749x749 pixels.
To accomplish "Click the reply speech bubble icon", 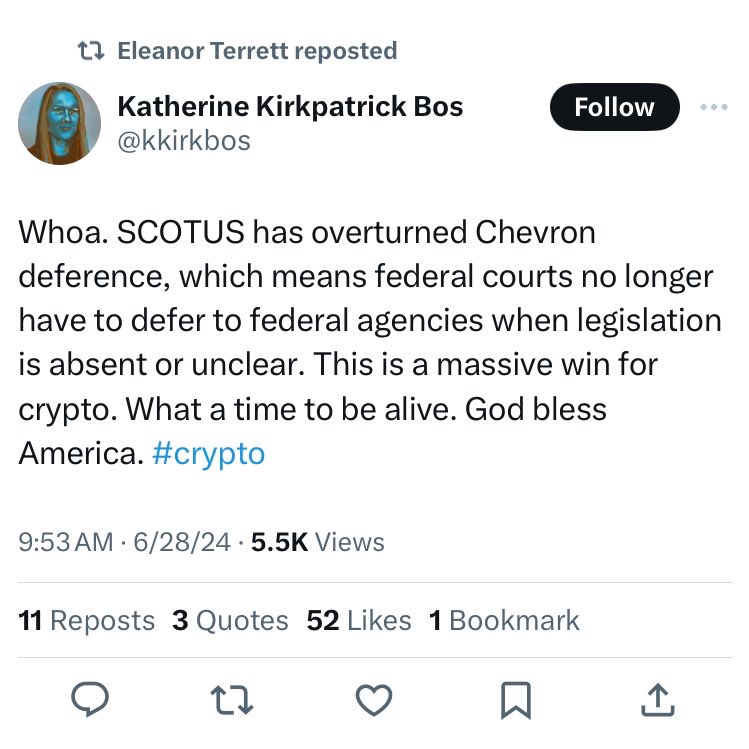I will tap(95, 699).
